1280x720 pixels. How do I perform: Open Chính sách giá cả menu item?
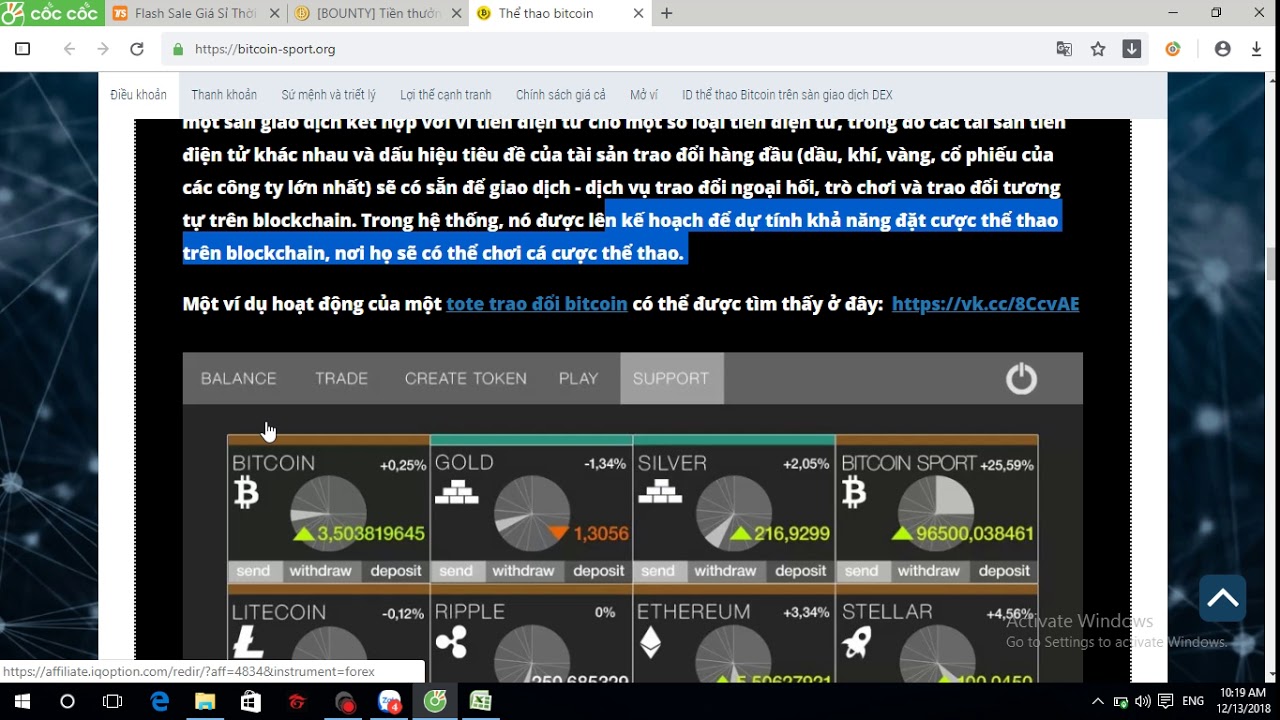coord(561,95)
